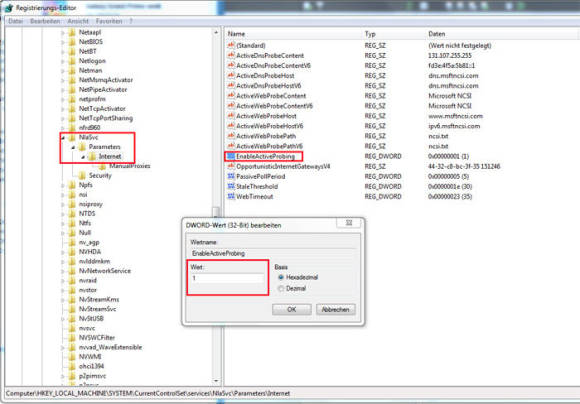Image resolution: width=580 pixels, height=404 pixels.
Task: Click the Wert input field
Action: point(227,278)
